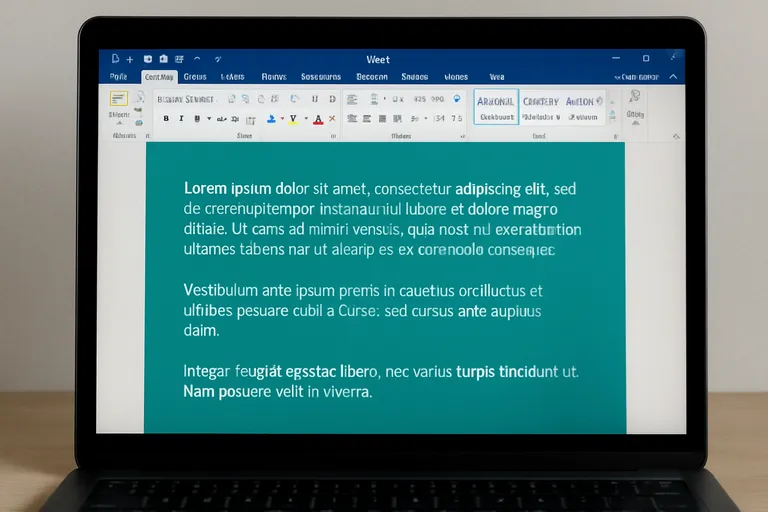Switch to the Roinws tab
The height and width of the screenshot is (512, 768).
tap(274, 77)
